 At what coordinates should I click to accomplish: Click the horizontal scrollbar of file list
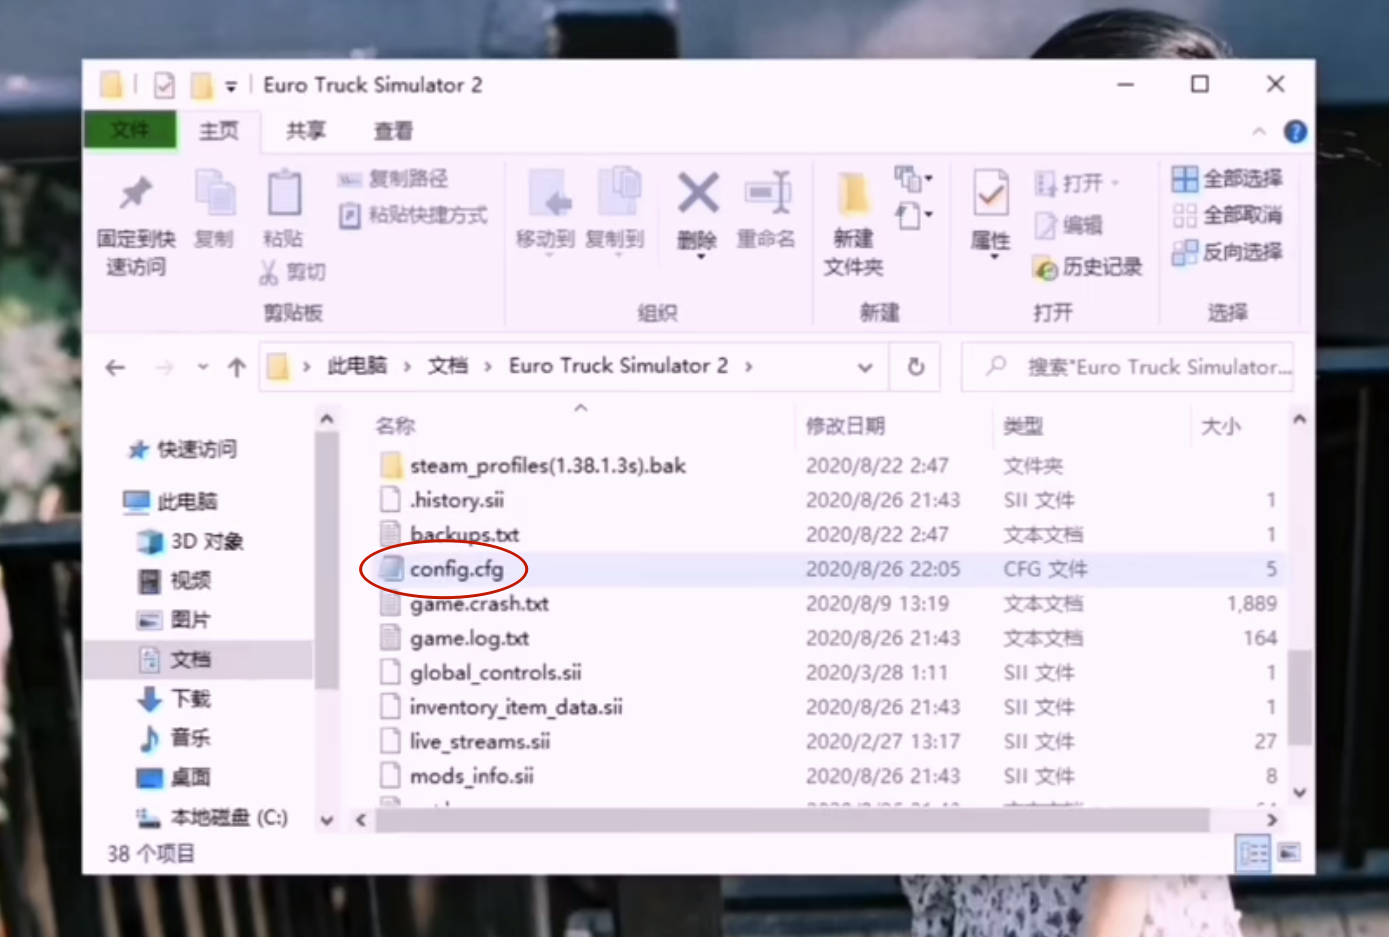pos(792,820)
